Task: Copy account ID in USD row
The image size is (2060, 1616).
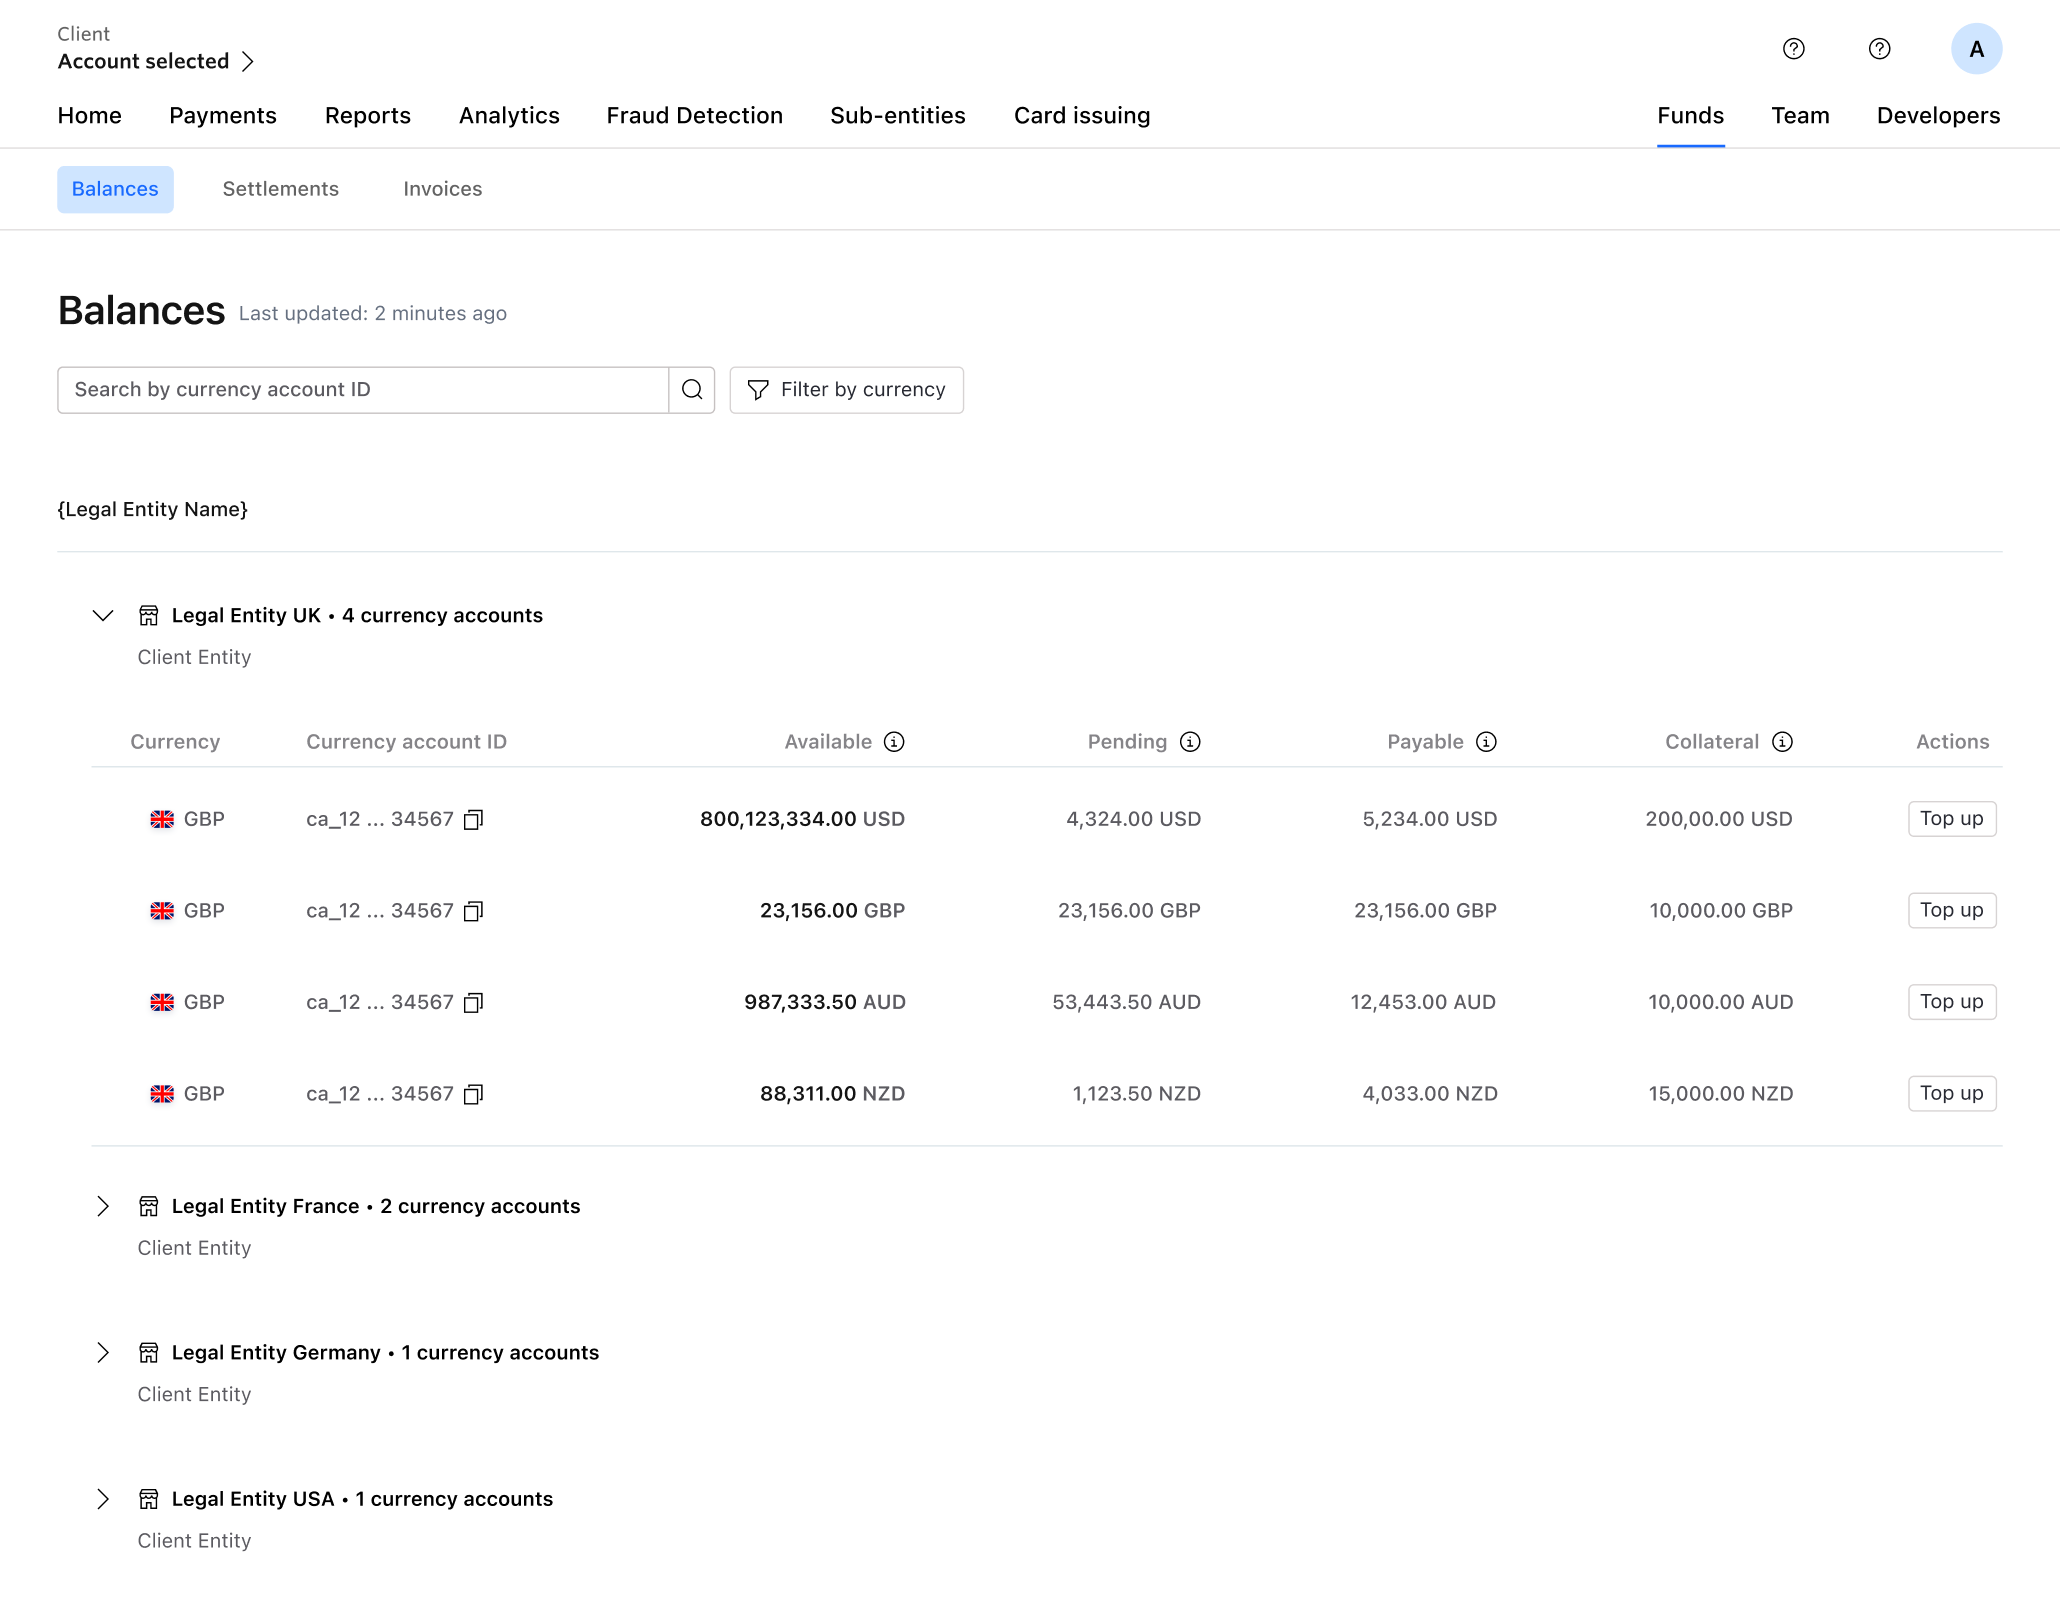Action: pyautogui.click(x=474, y=820)
